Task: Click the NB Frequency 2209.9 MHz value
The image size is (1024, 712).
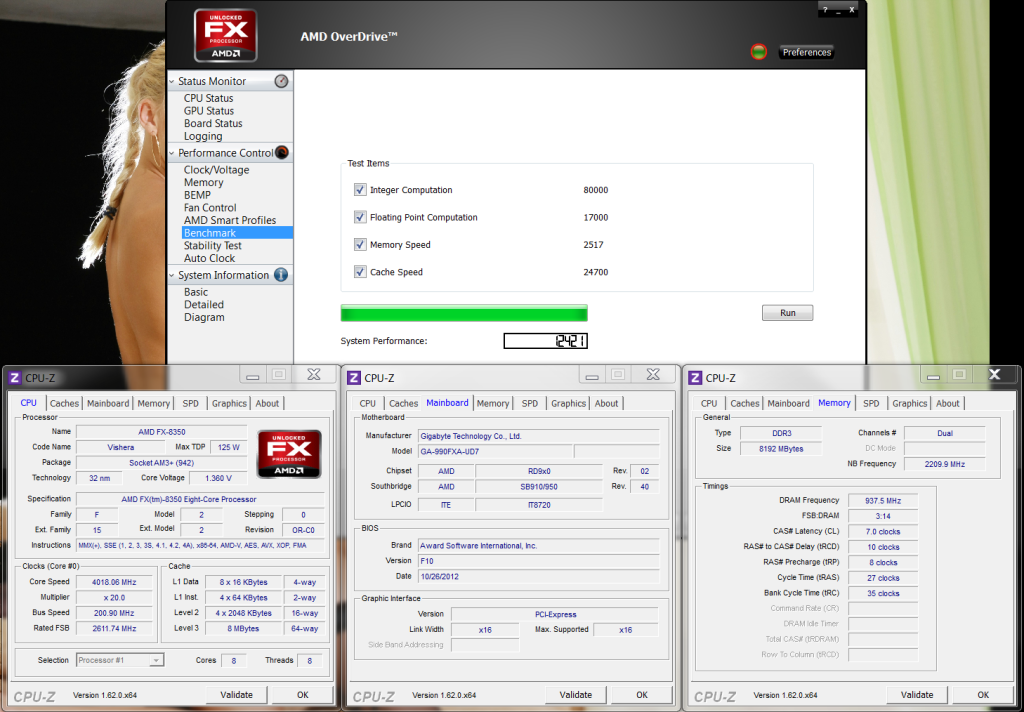Action: pyautogui.click(x=944, y=464)
